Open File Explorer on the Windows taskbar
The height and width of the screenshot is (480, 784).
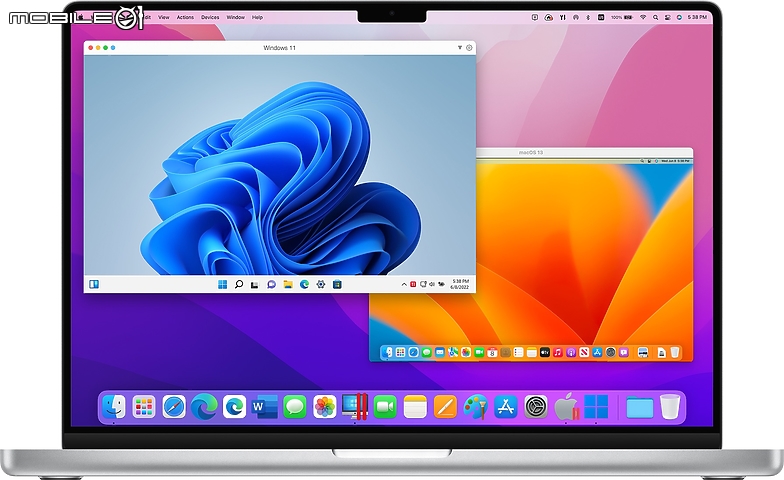pyautogui.click(x=288, y=284)
